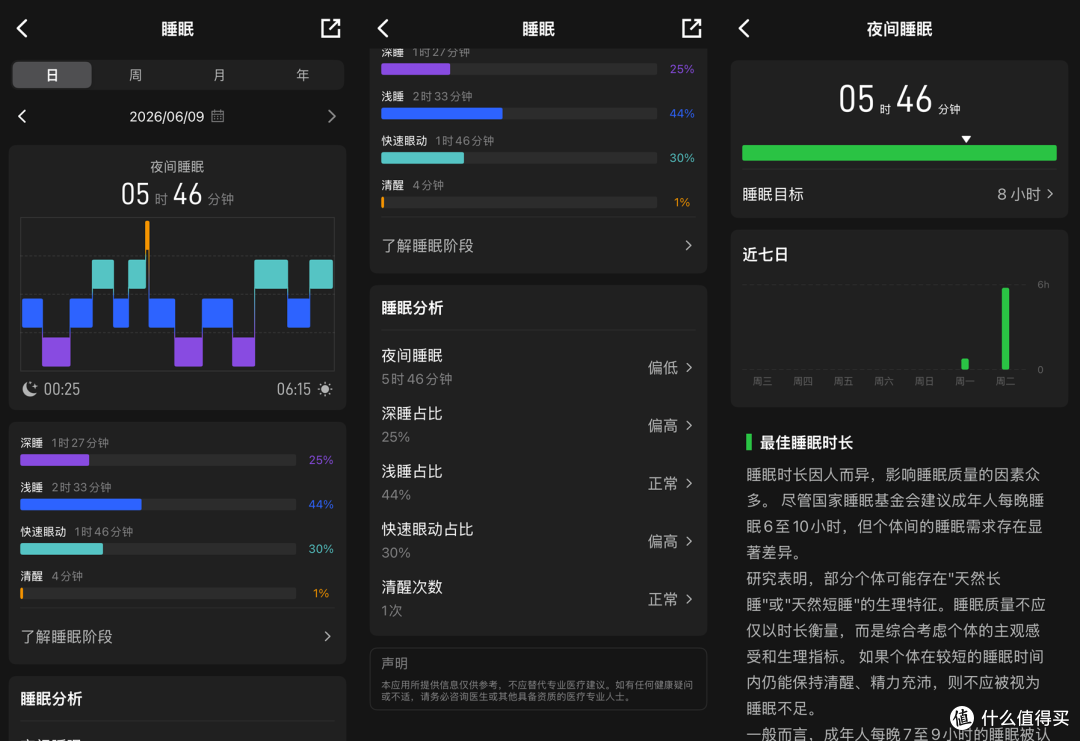Select the 月 tab
The image size is (1080, 741).
coord(219,74)
